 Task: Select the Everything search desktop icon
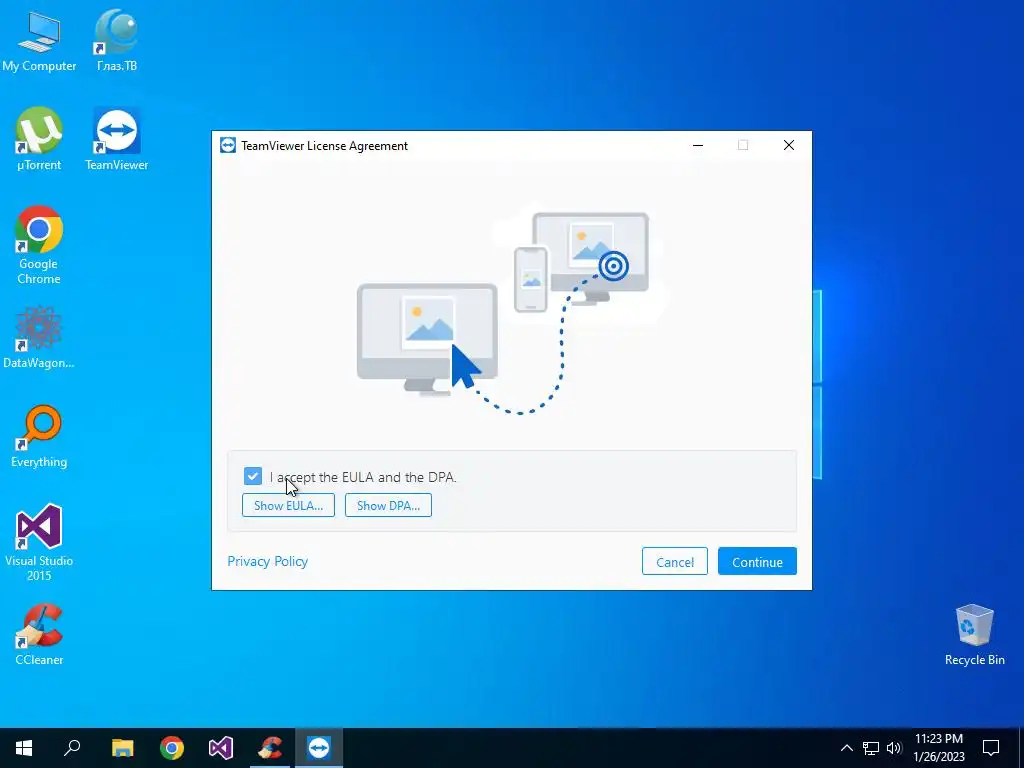pyautogui.click(x=39, y=438)
